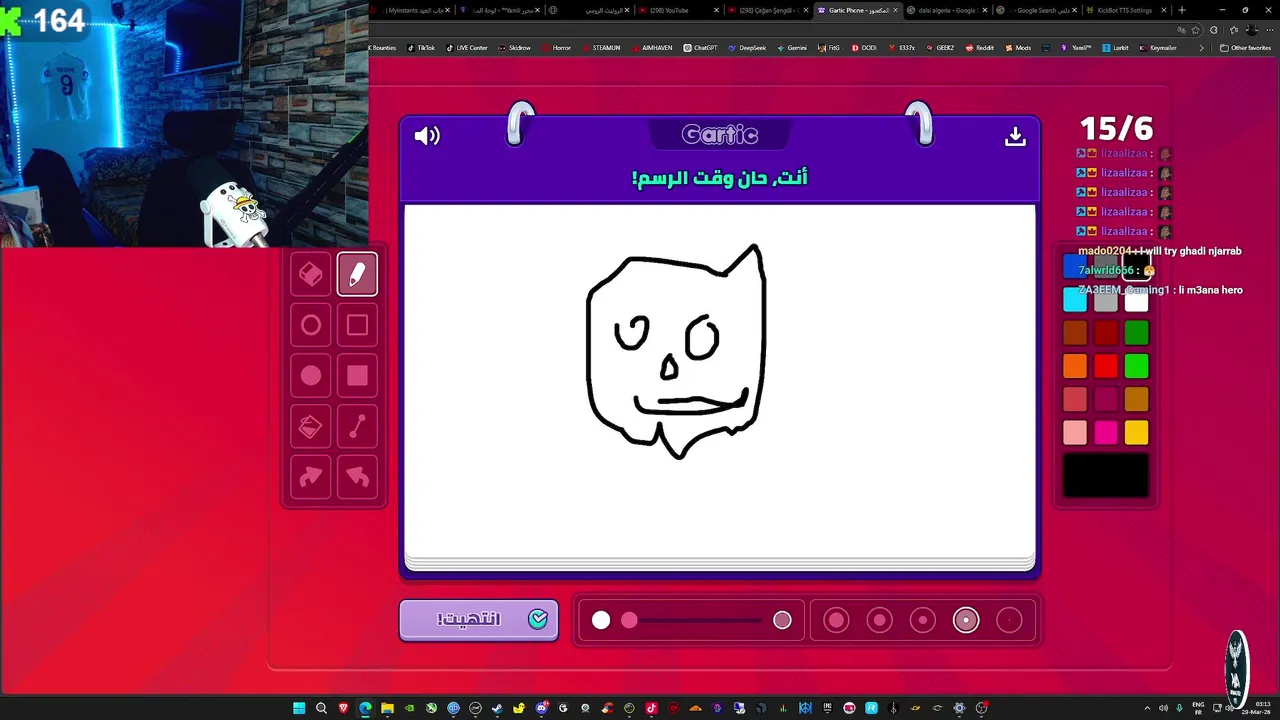Open the Windows Start menu
Image resolution: width=1280 pixels, height=720 pixels.
[x=299, y=708]
